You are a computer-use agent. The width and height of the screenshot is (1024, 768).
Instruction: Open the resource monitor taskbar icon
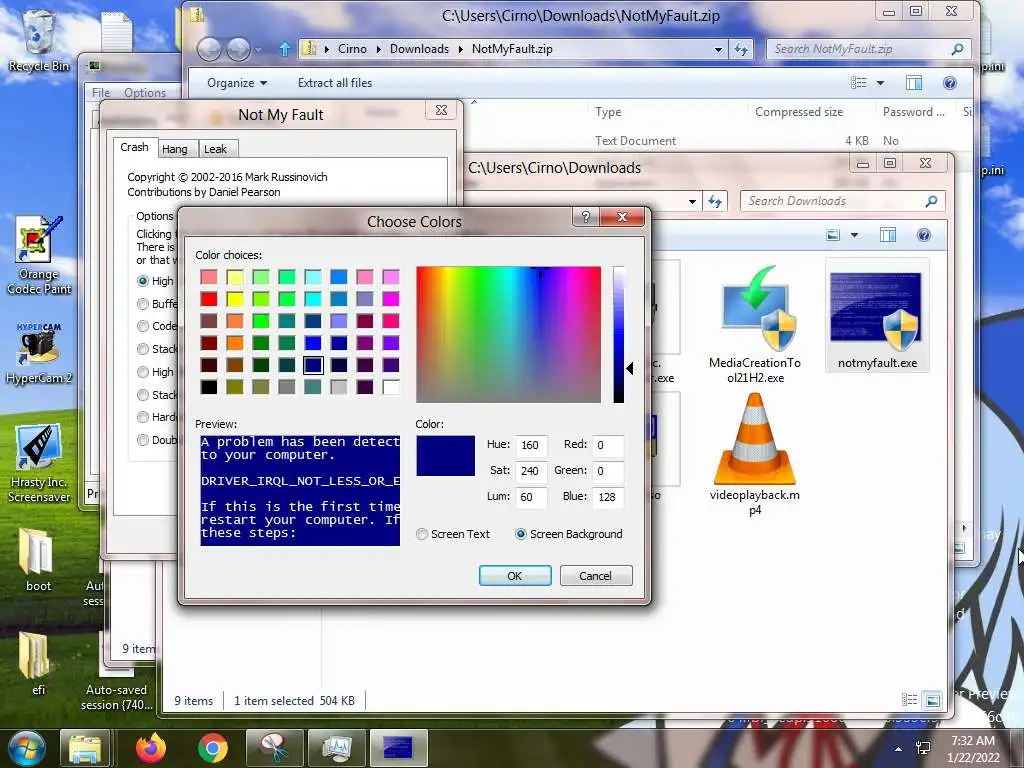336,748
